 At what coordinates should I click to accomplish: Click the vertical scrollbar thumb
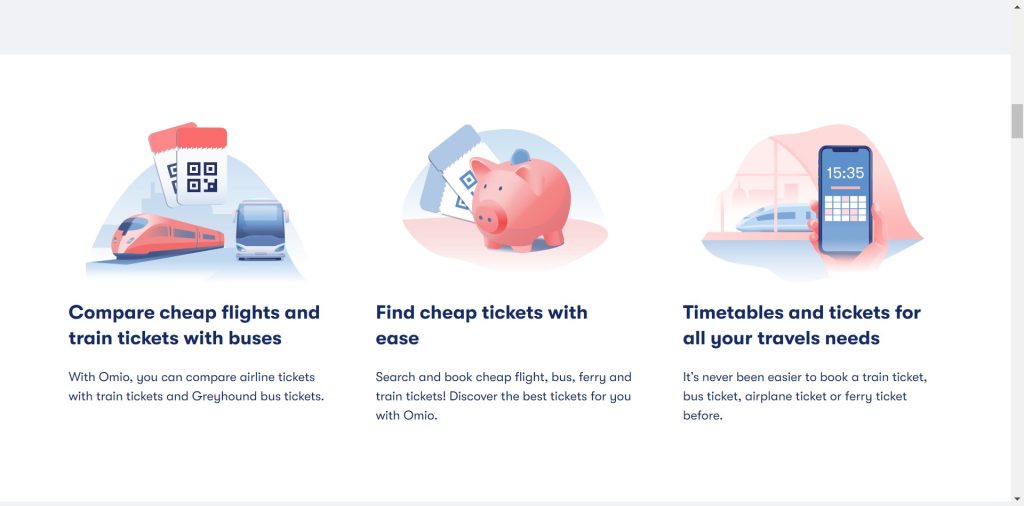tap(1017, 121)
